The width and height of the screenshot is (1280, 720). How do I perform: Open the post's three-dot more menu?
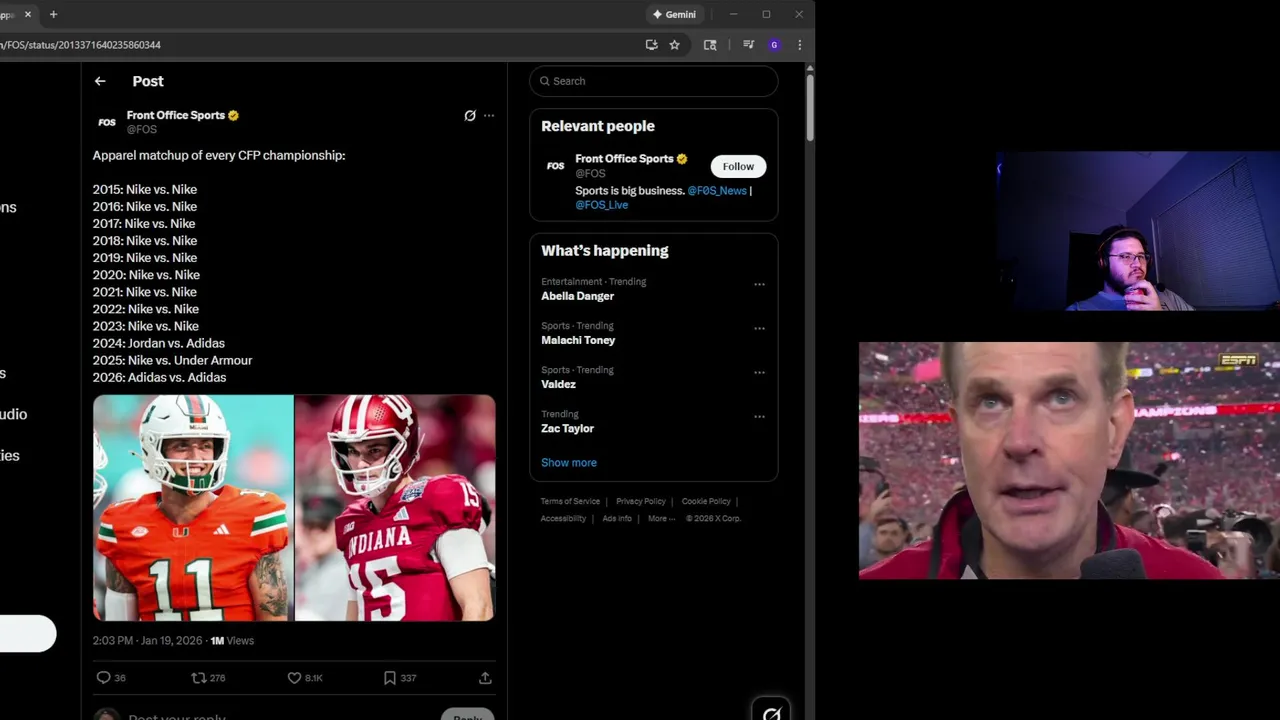[x=489, y=116]
